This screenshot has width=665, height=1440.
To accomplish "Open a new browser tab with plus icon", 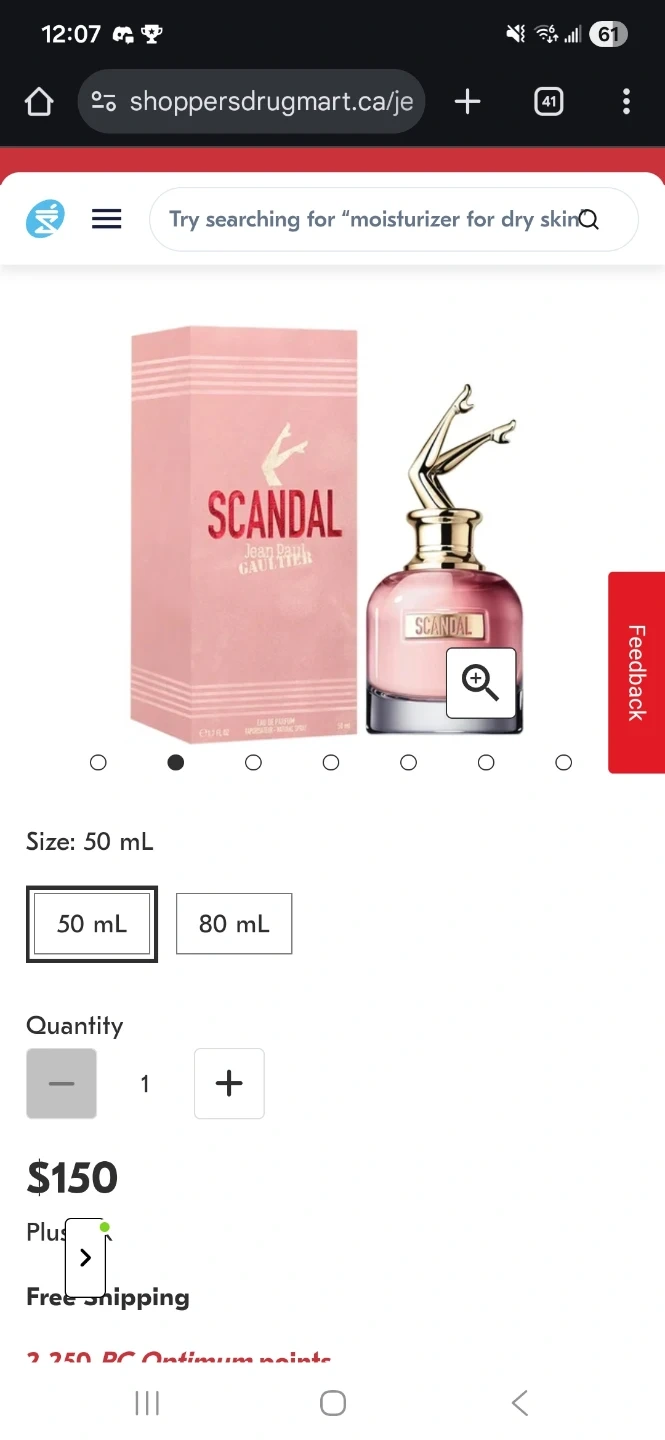I will pyautogui.click(x=467, y=101).
